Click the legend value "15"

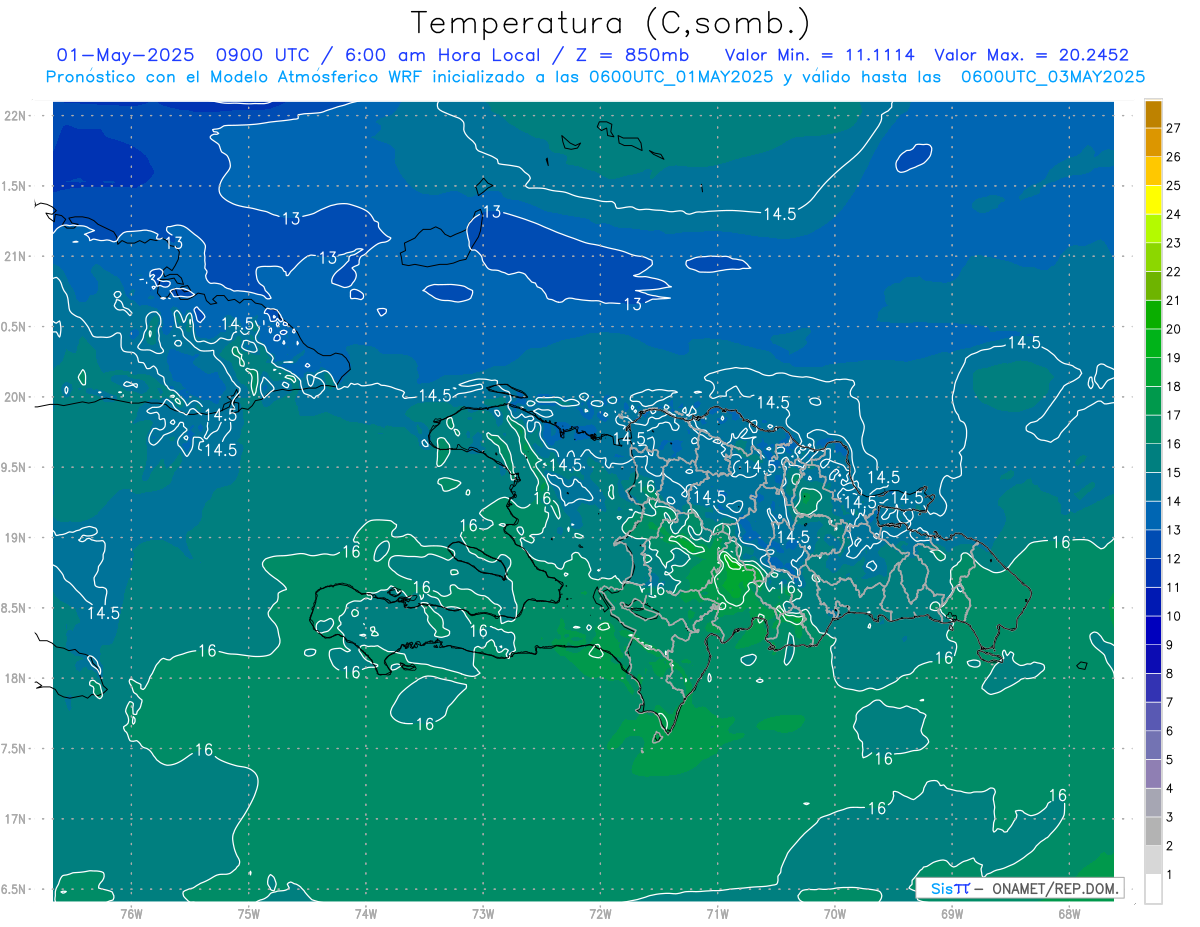[1174, 472]
